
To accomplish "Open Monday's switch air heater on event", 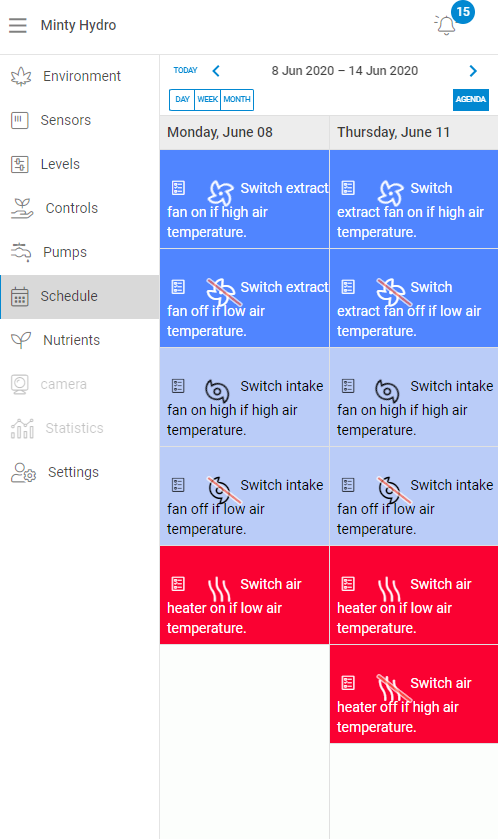I will click(x=244, y=595).
